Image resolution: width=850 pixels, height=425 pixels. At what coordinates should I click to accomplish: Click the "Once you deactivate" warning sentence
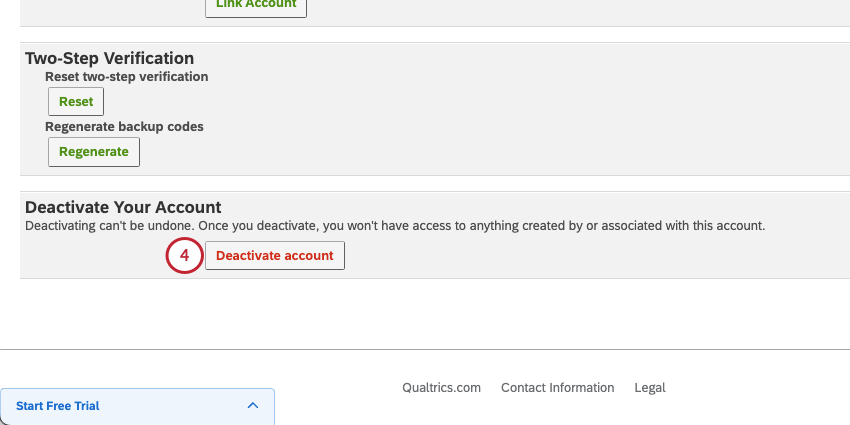click(x=478, y=226)
